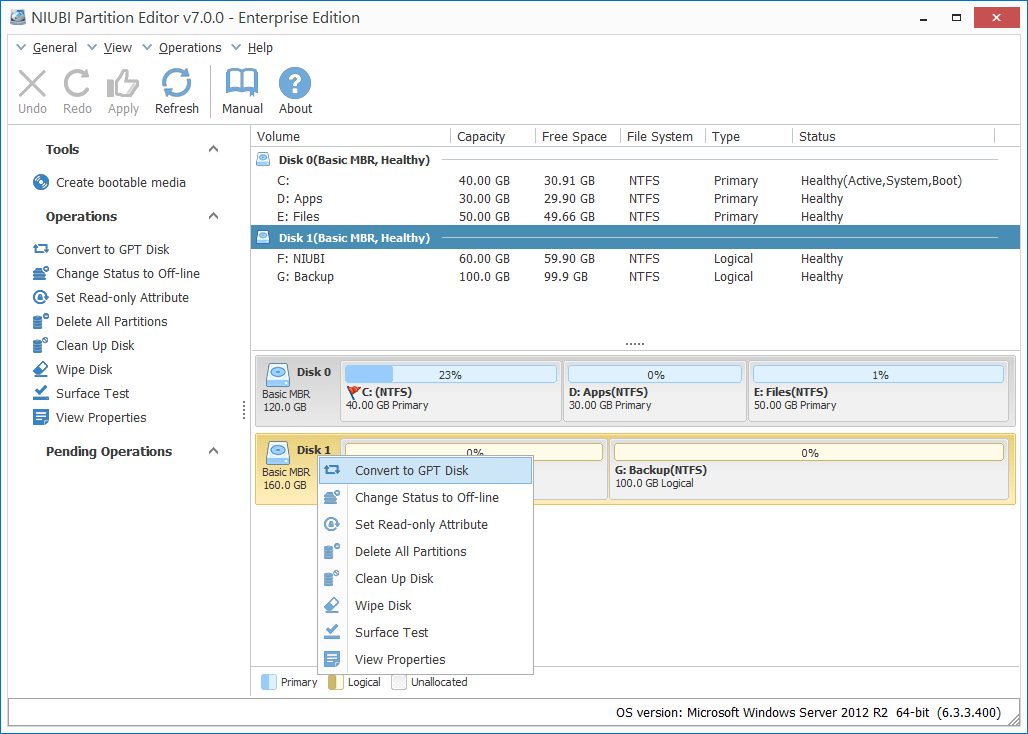Click sidebar Delete All Partitions link
The width and height of the screenshot is (1028, 734).
click(111, 321)
